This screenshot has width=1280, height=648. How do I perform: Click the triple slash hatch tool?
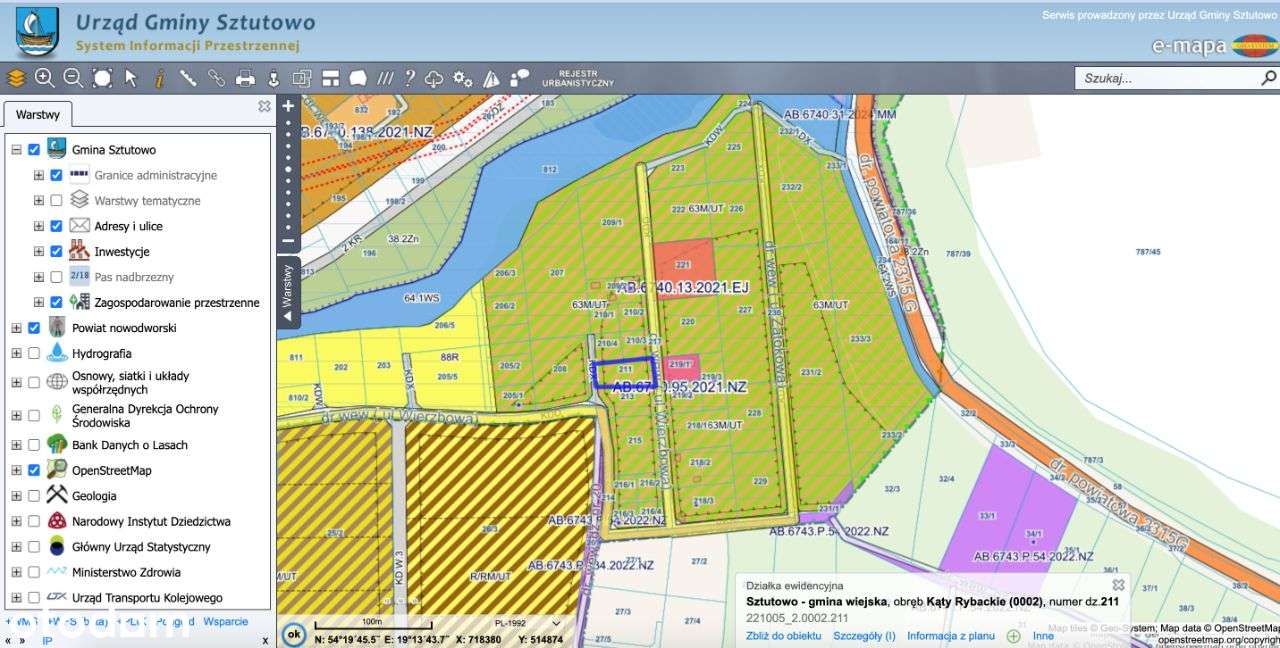(385, 78)
